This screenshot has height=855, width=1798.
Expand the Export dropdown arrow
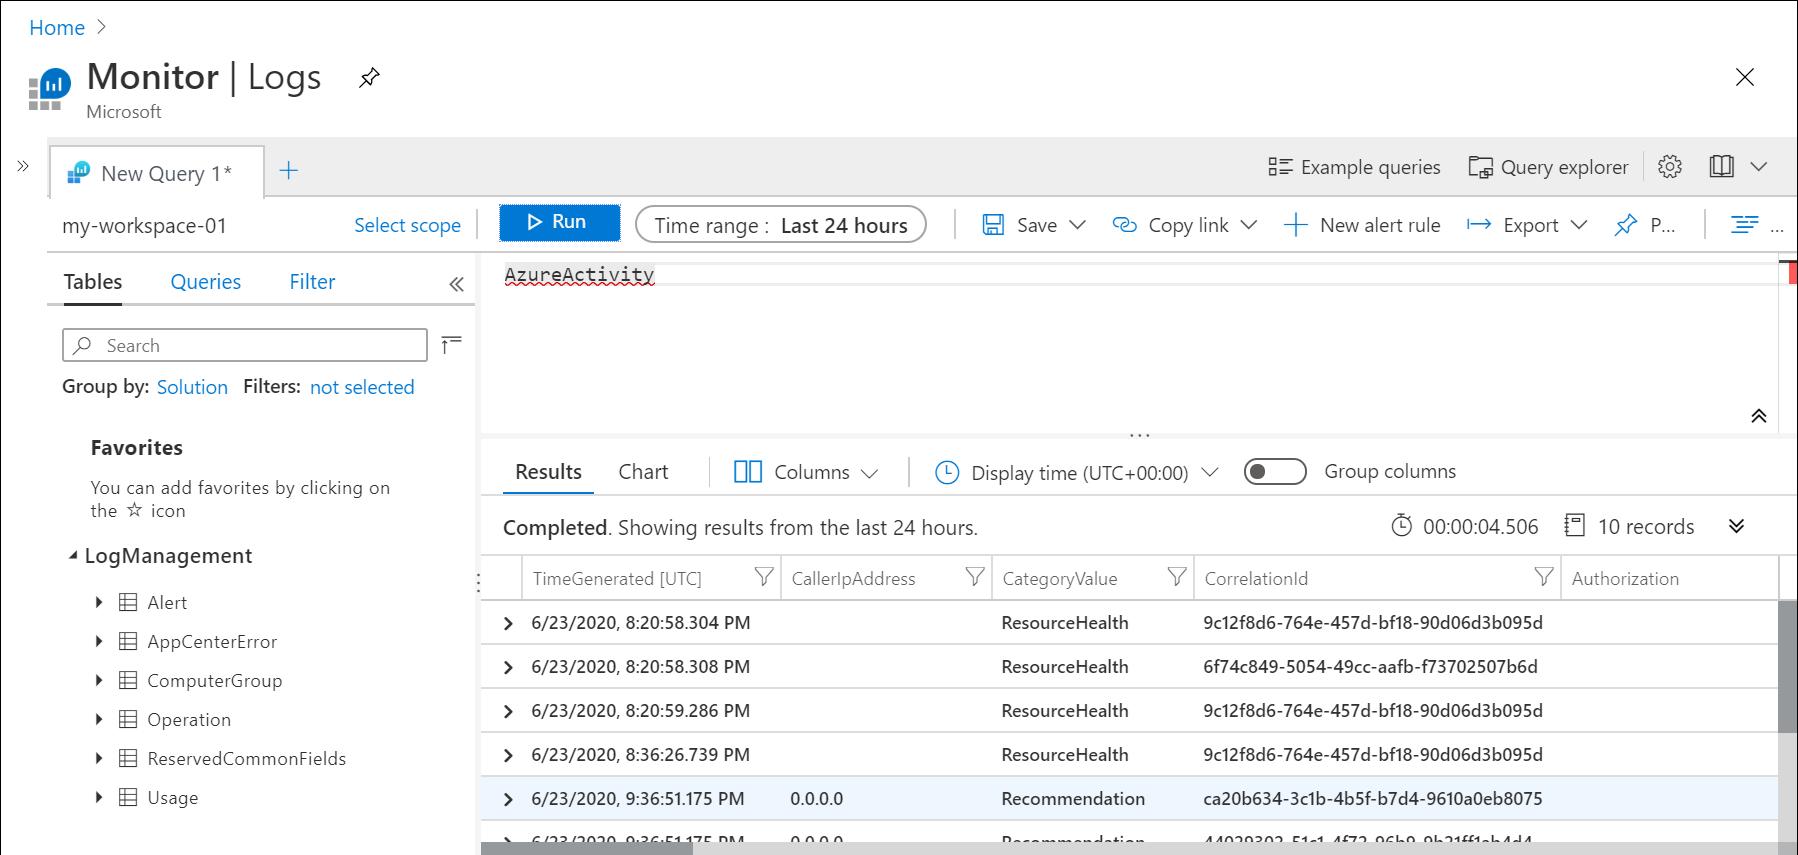click(x=1579, y=225)
